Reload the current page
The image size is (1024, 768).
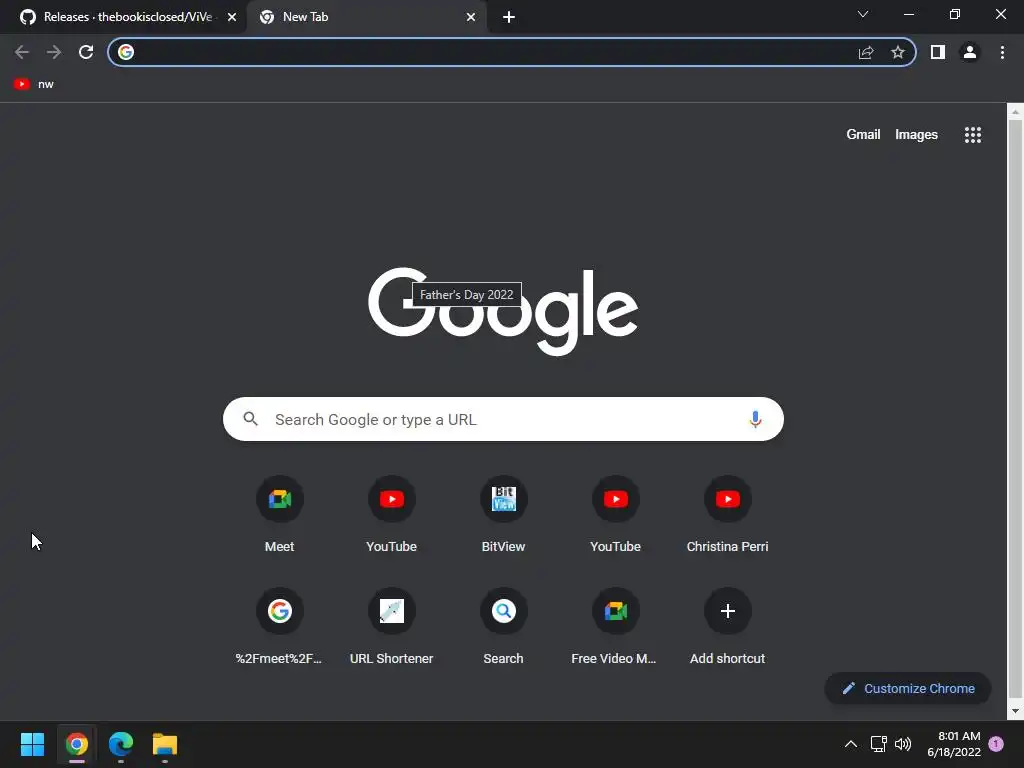pyautogui.click(x=86, y=52)
